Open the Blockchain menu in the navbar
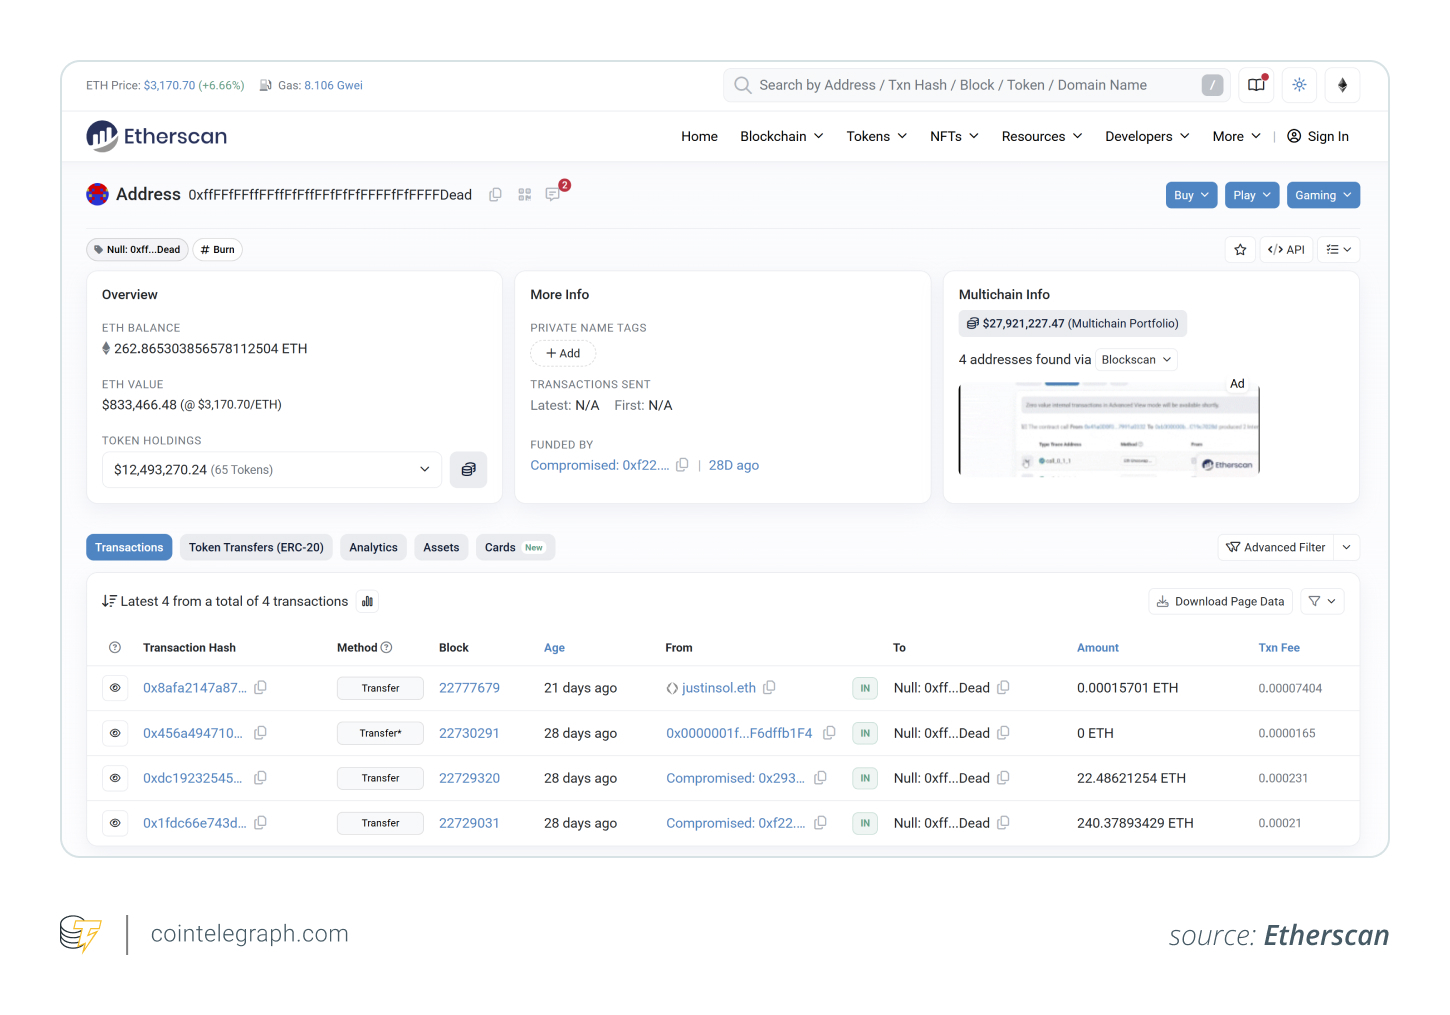The height and width of the screenshot is (1015, 1450). tap(781, 136)
